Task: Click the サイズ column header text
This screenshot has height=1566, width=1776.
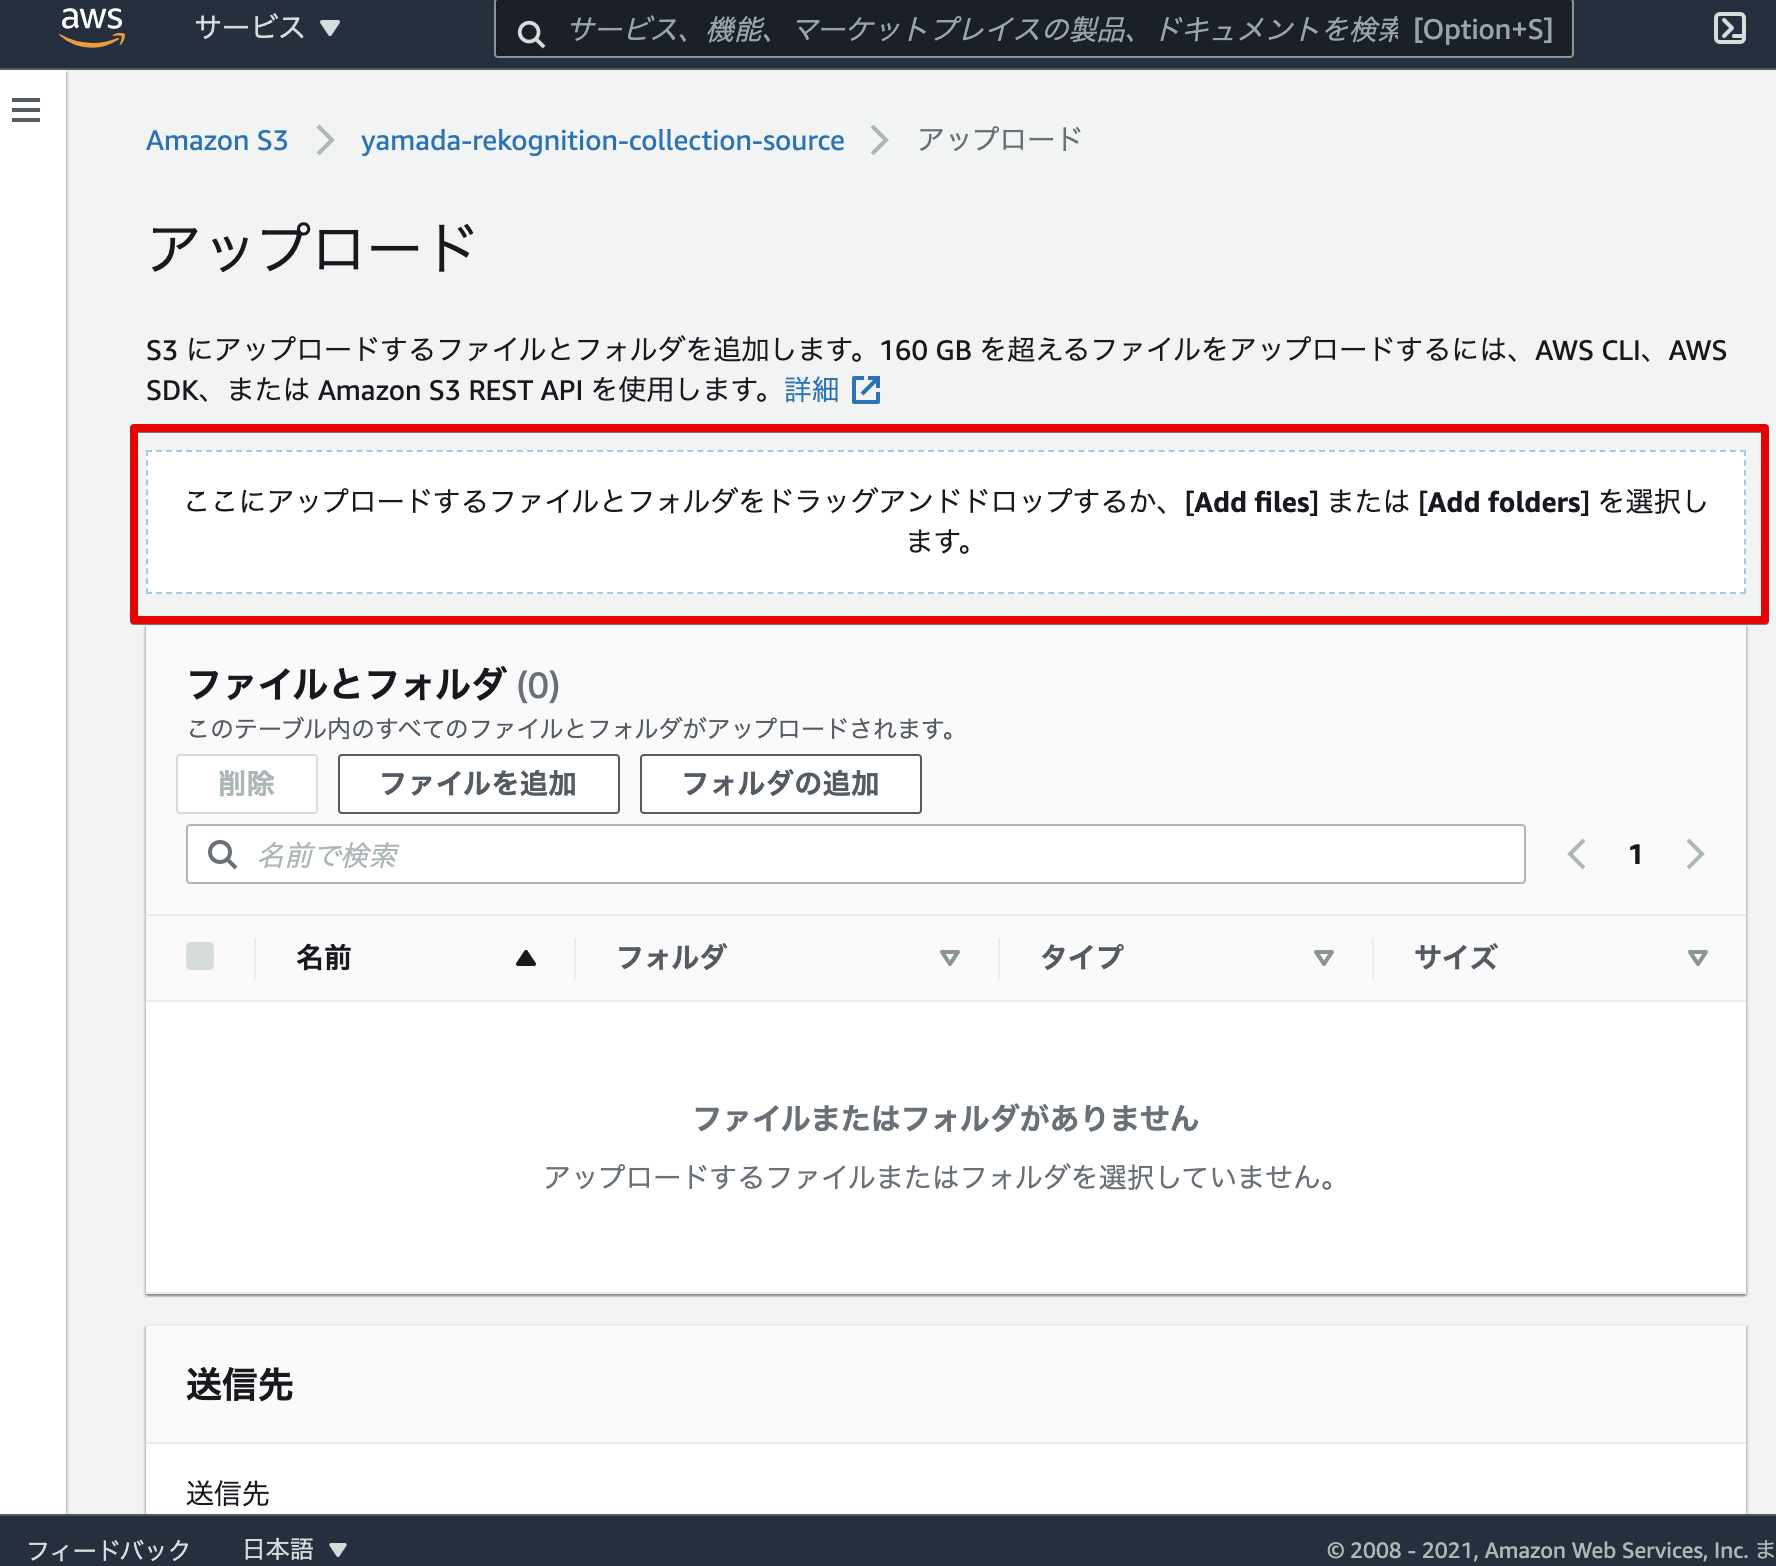Action: click(1455, 958)
